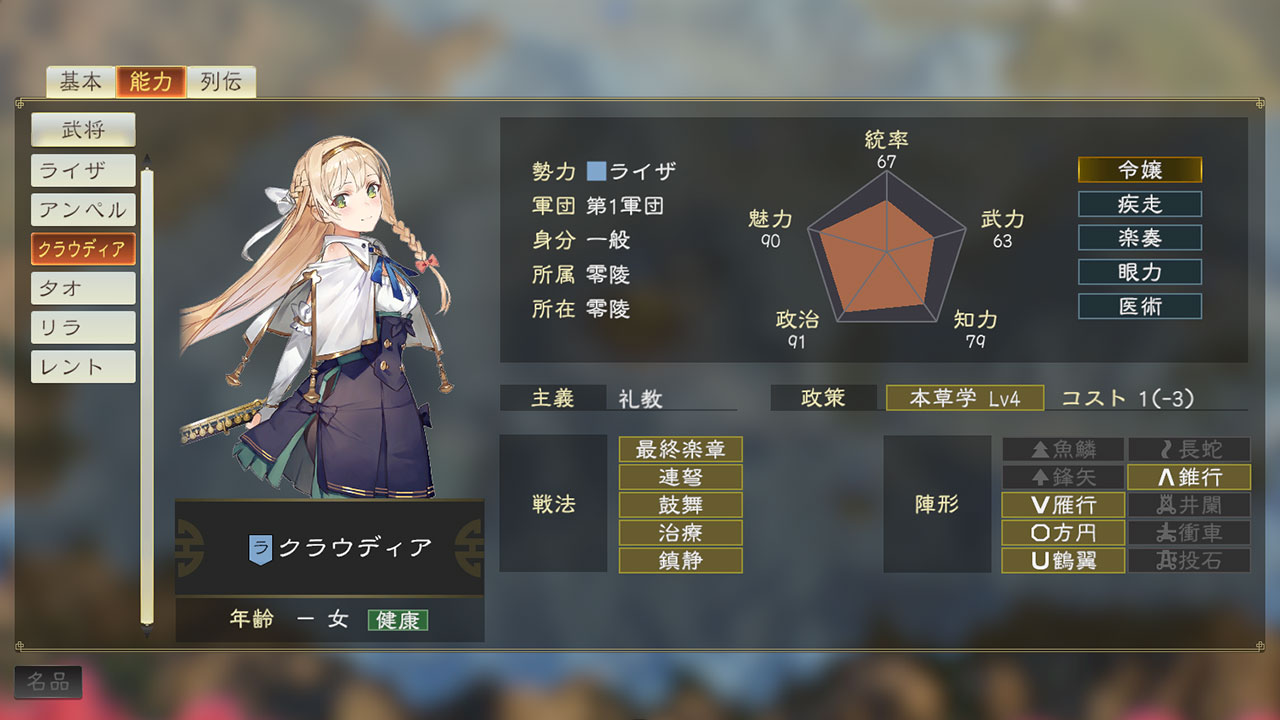This screenshot has height=720, width=1280.
Task: Select the 雁行 formation
Action: coord(1063,505)
